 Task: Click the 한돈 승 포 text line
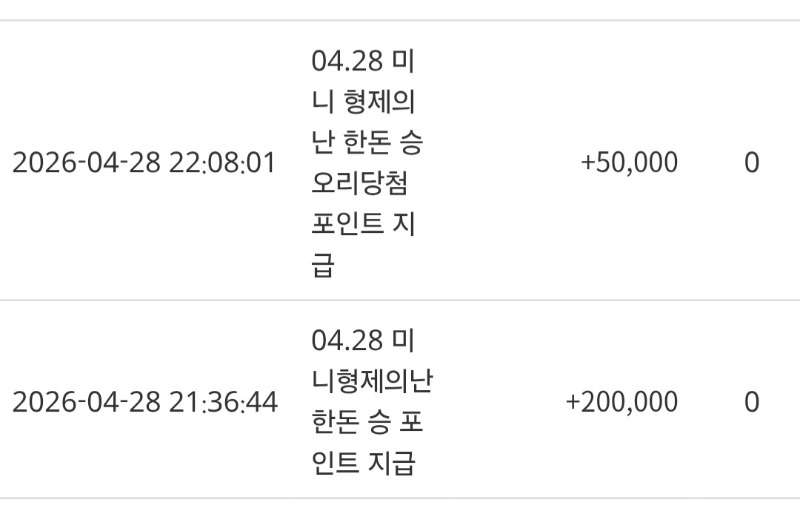[366, 422]
